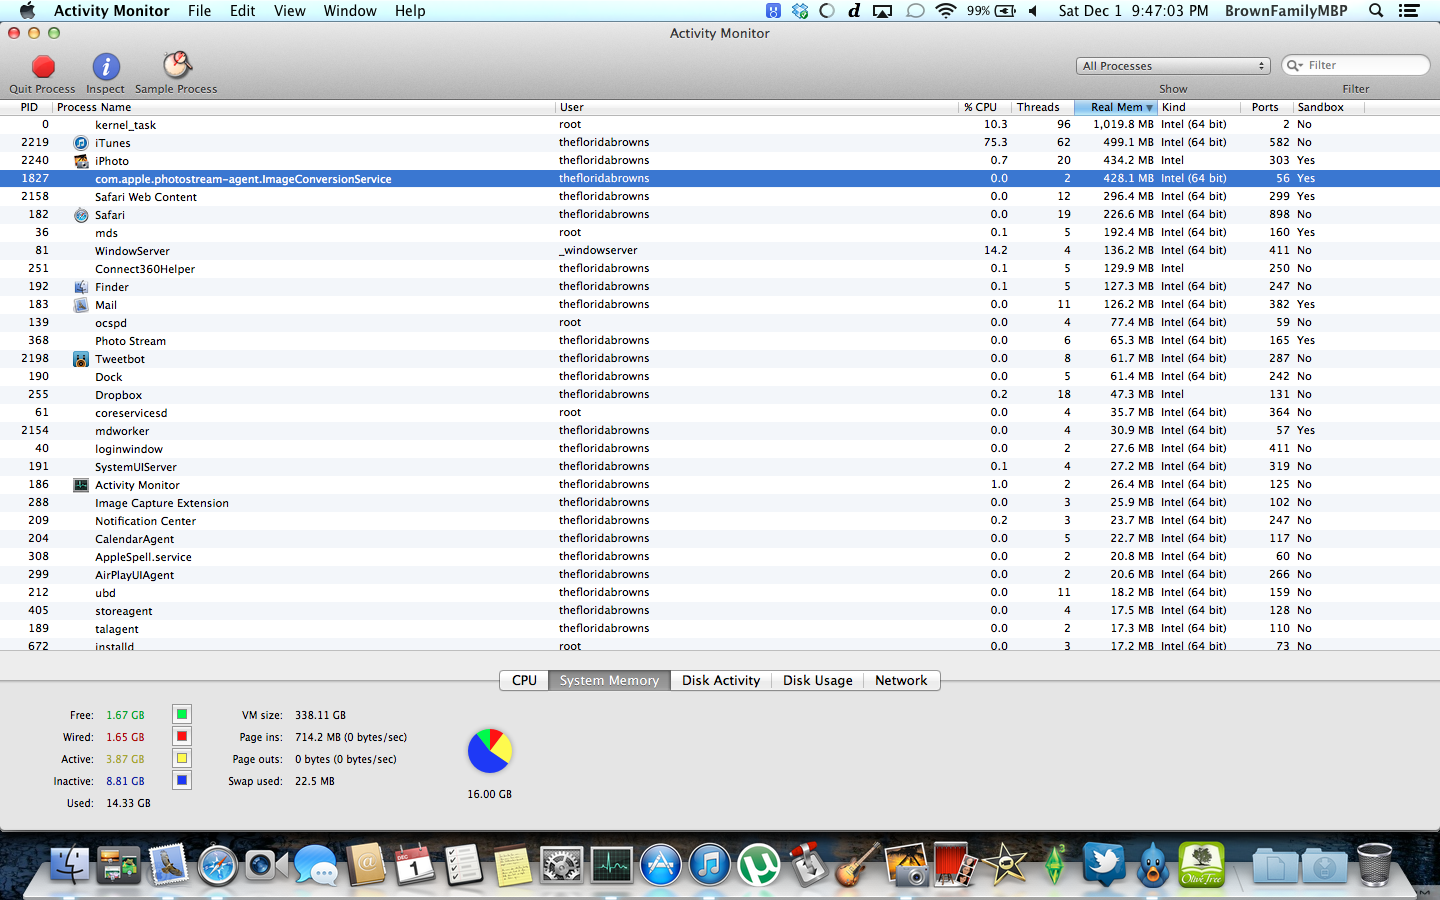
Task: Launch GarageBand from the Dock
Action: click(857, 865)
